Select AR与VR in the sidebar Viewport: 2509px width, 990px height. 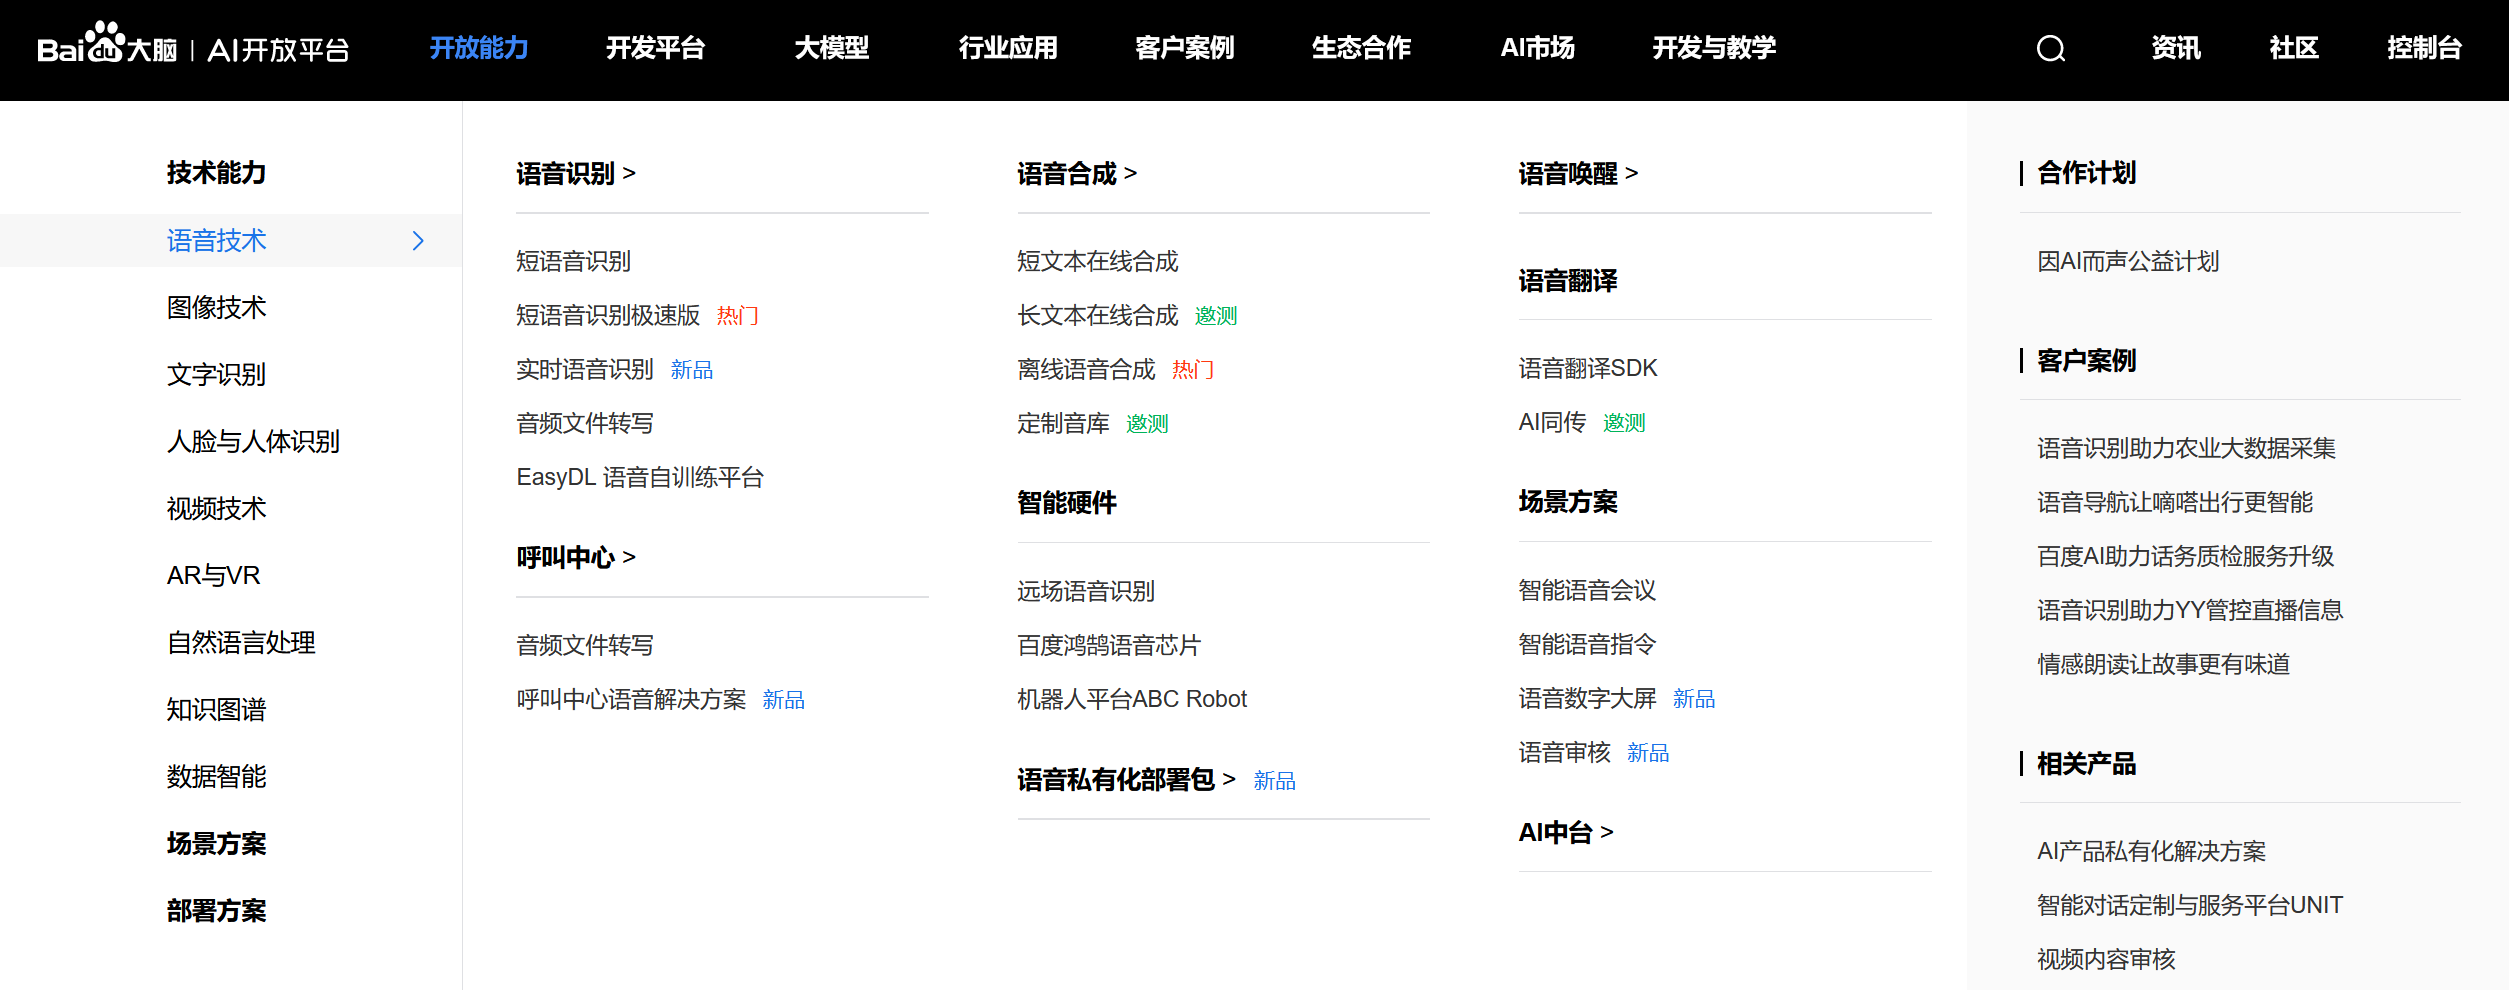pos(213,576)
